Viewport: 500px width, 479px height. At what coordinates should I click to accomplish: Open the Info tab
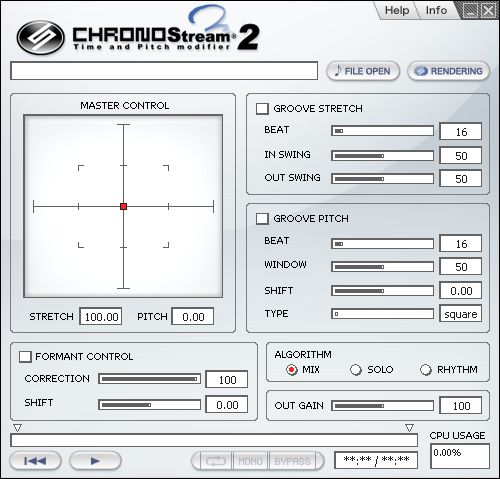tap(436, 10)
